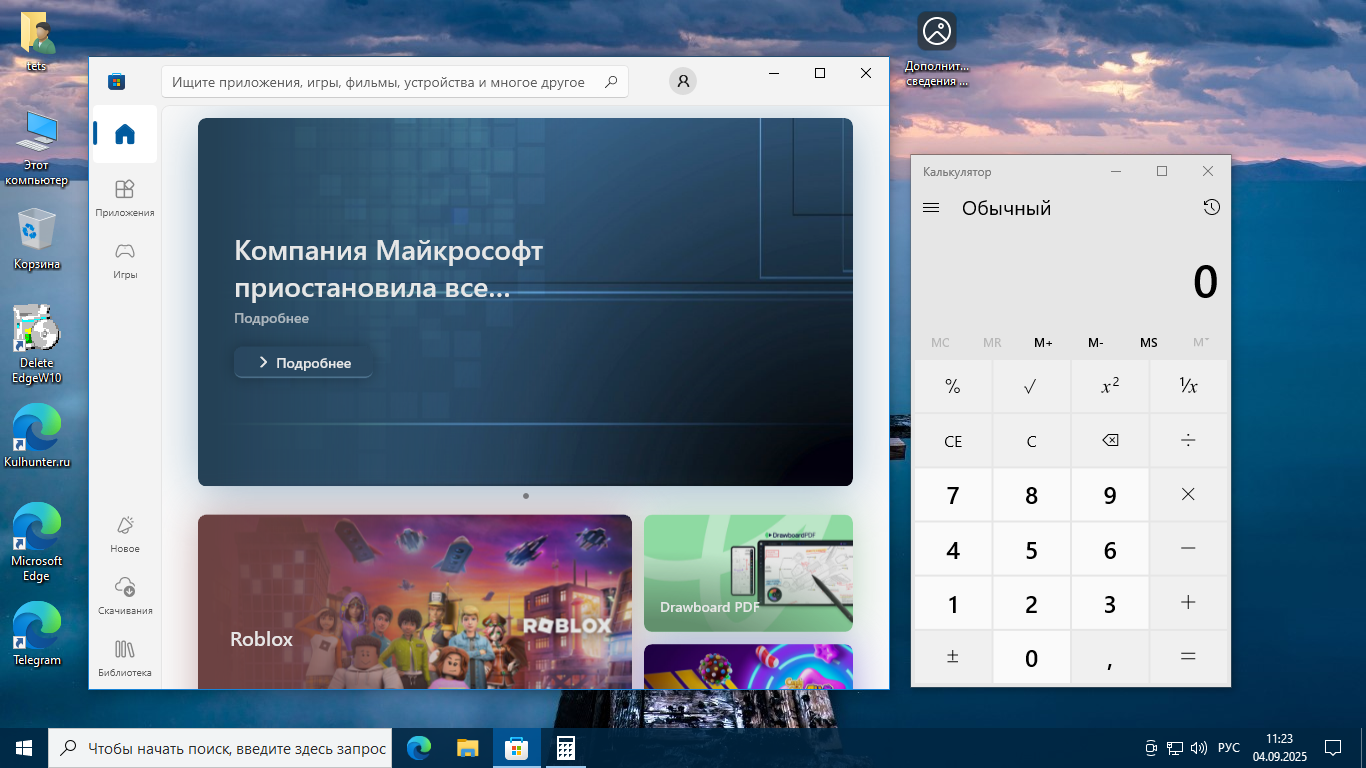Click the РУС language indicator
The height and width of the screenshot is (768, 1366).
(x=1229, y=748)
